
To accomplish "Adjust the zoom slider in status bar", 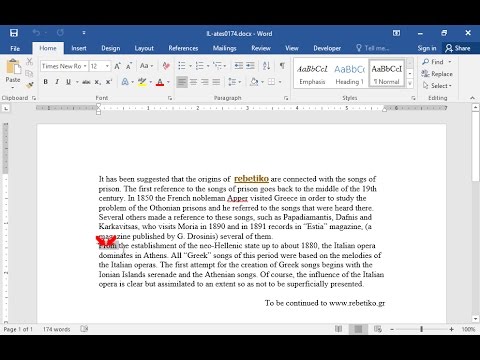I will coord(421,329).
